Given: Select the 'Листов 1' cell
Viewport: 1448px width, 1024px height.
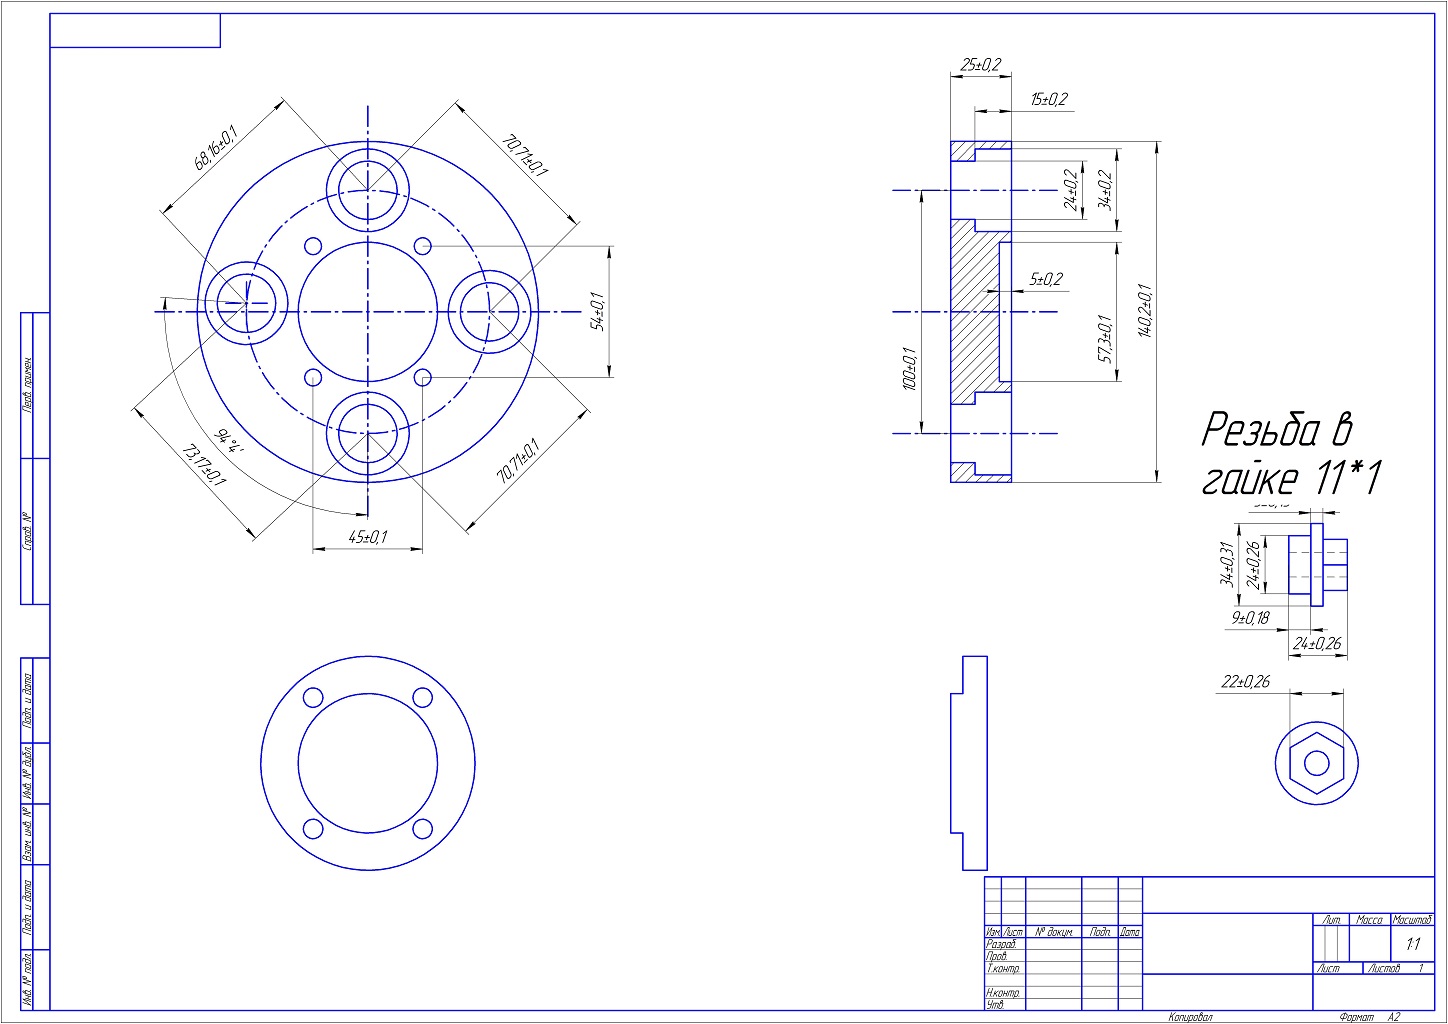Looking at the screenshot, I should 1397,969.
